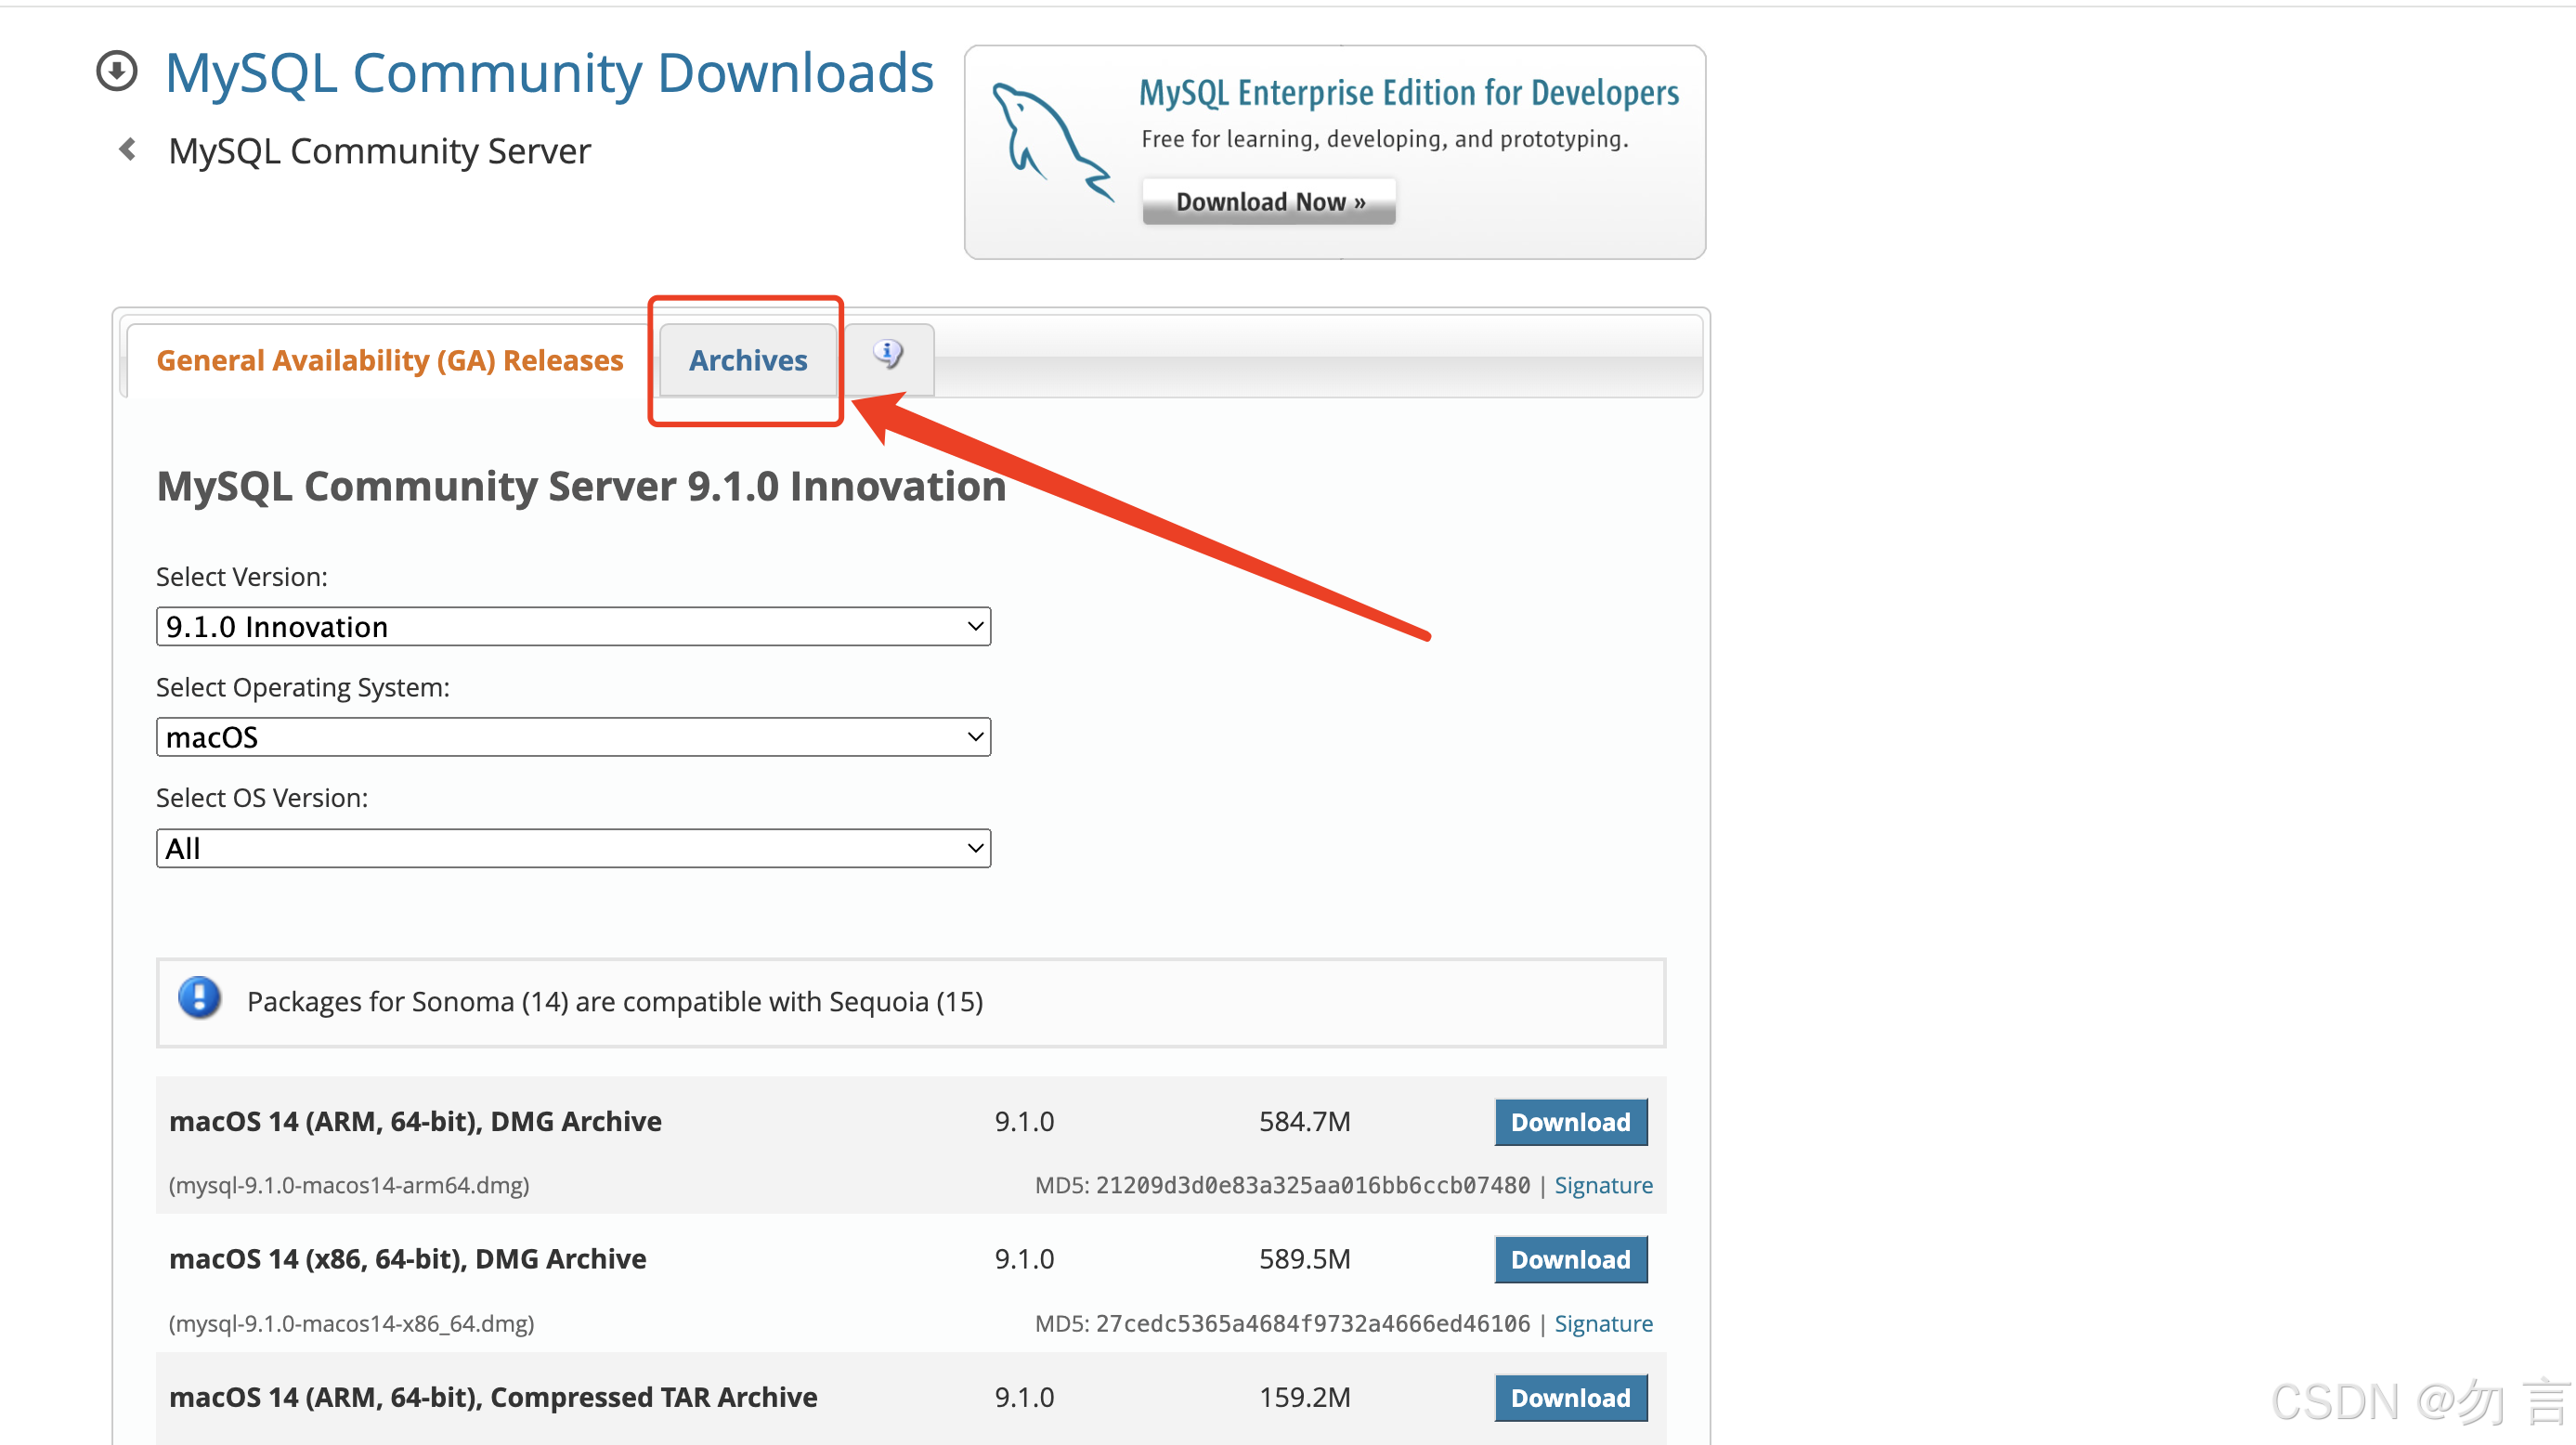Click the macOS 14 (ARM, 64-bit), DMG Archive title
The height and width of the screenshot is (1445, 2576).
415,1122
